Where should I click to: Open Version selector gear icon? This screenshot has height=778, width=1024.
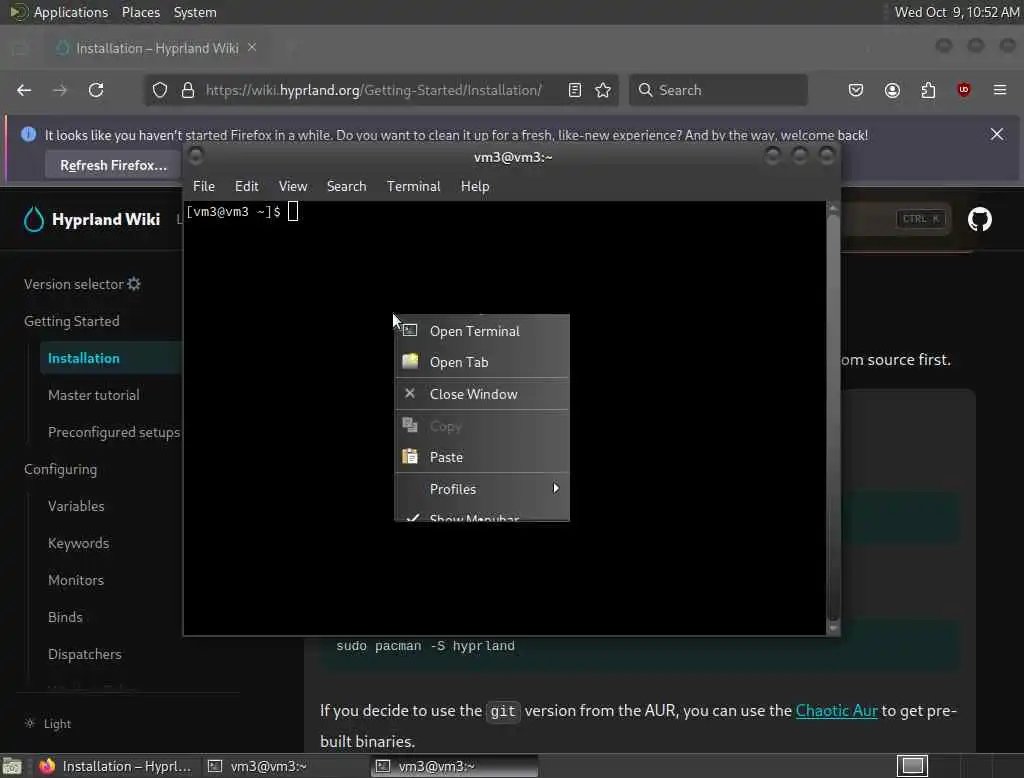[134, 284]
